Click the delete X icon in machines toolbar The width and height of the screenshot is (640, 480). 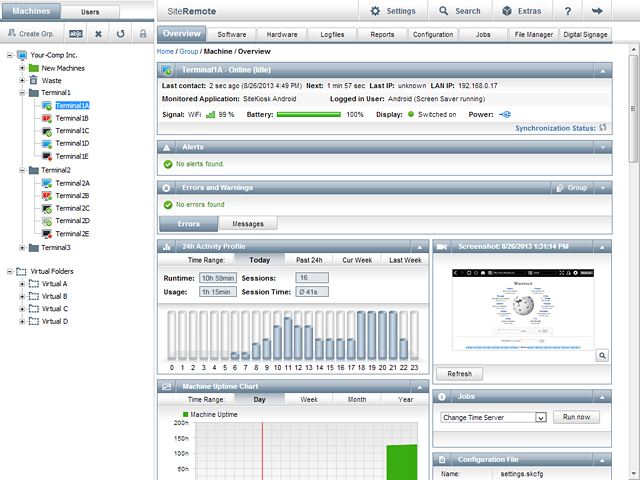99,33
